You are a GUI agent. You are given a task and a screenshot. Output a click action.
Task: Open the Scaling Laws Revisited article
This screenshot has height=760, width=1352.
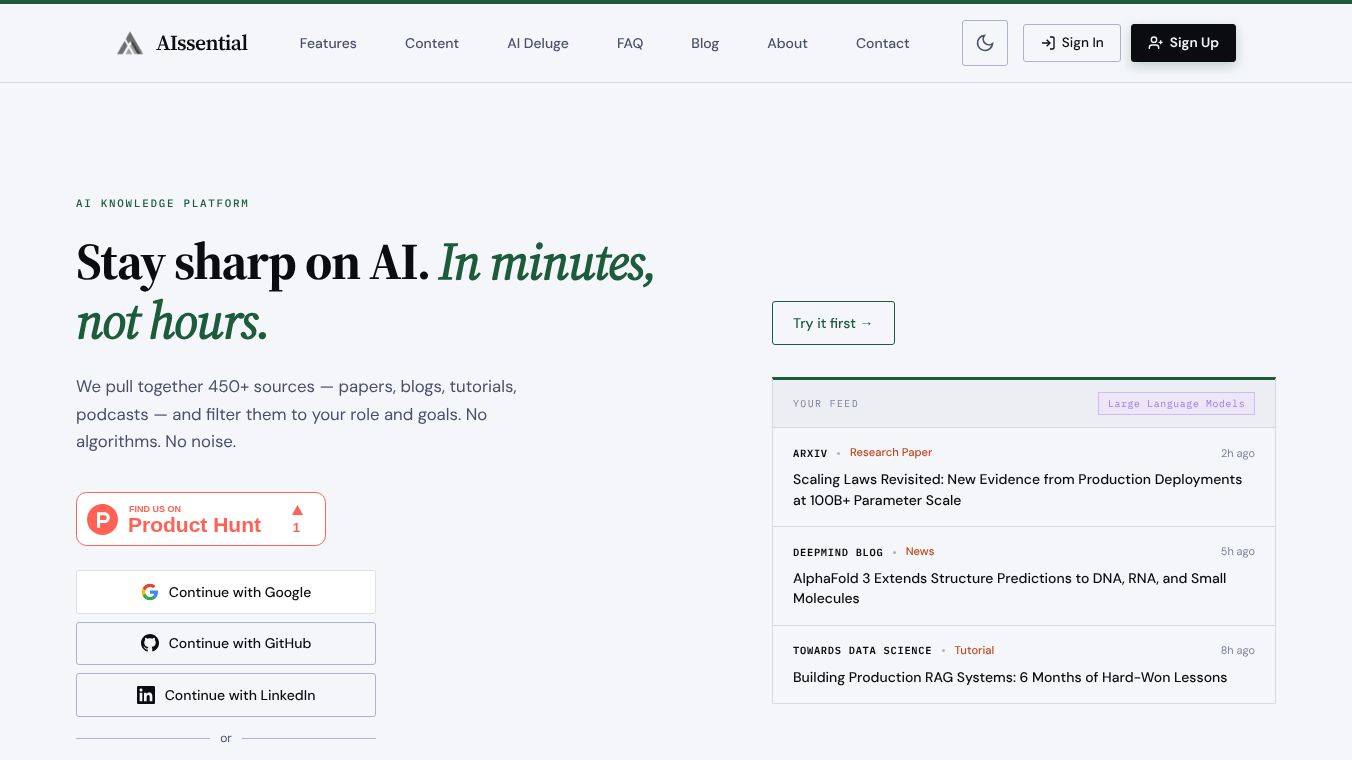(x=1017, y=490)
